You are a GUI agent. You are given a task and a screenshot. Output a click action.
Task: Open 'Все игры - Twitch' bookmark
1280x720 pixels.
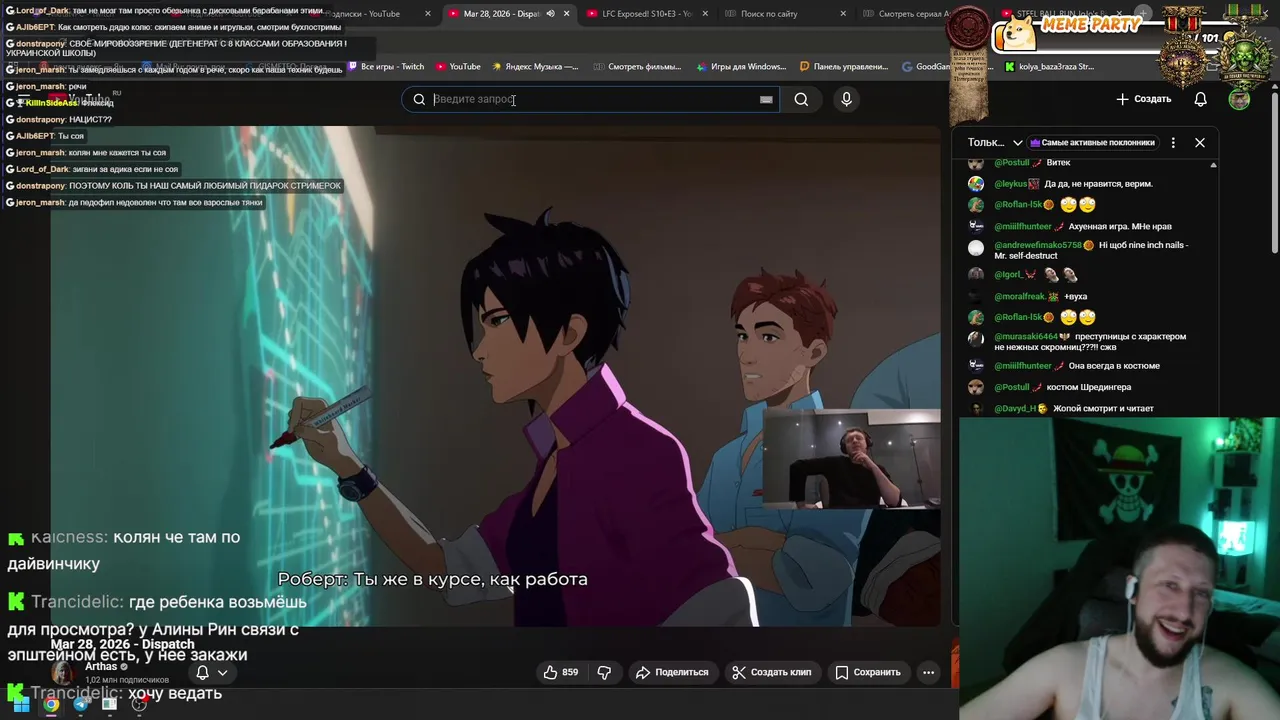386,67
